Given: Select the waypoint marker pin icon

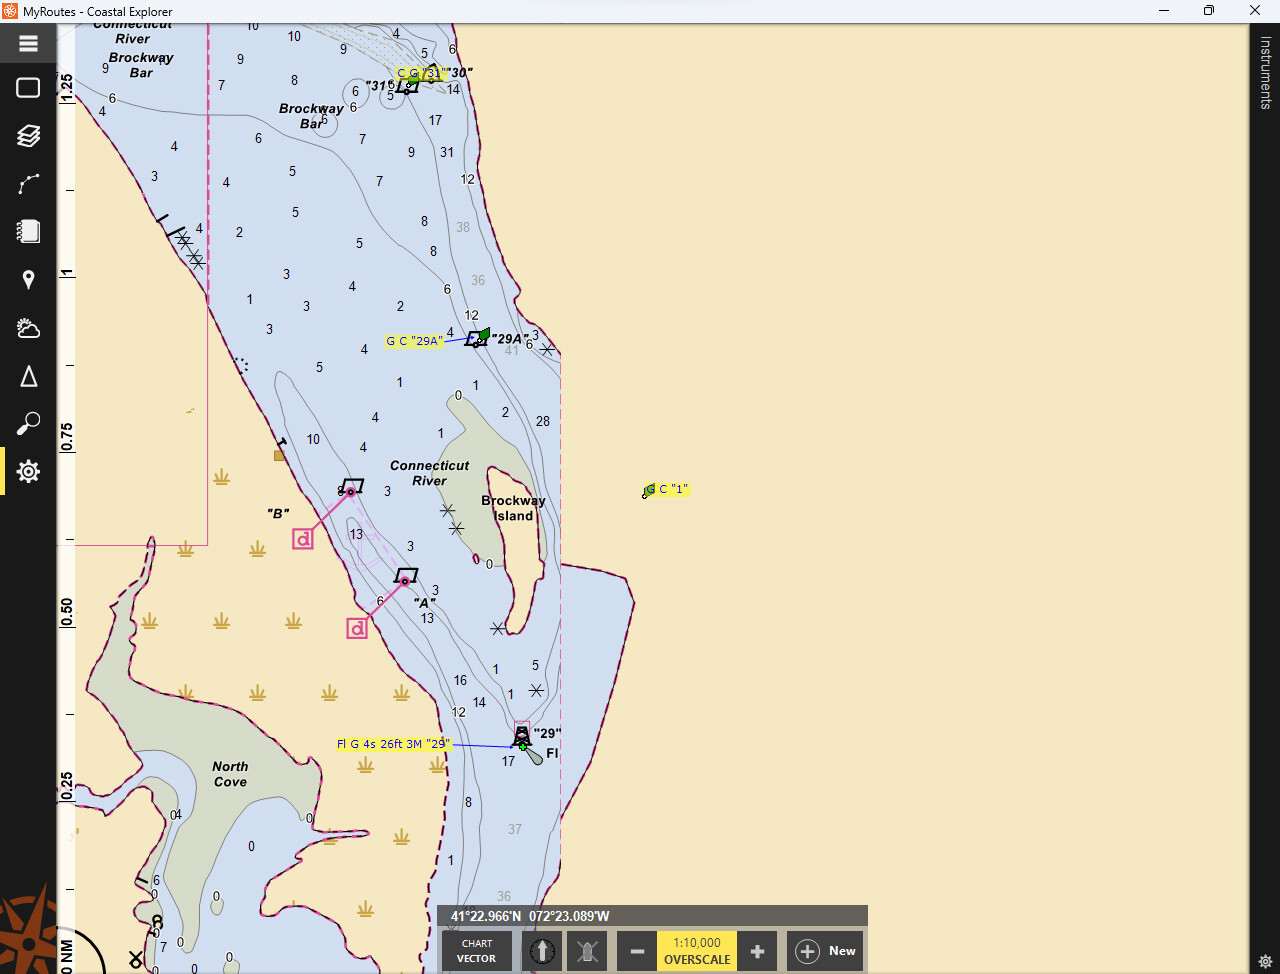Looking at the screenshot, I should point(28,280).
